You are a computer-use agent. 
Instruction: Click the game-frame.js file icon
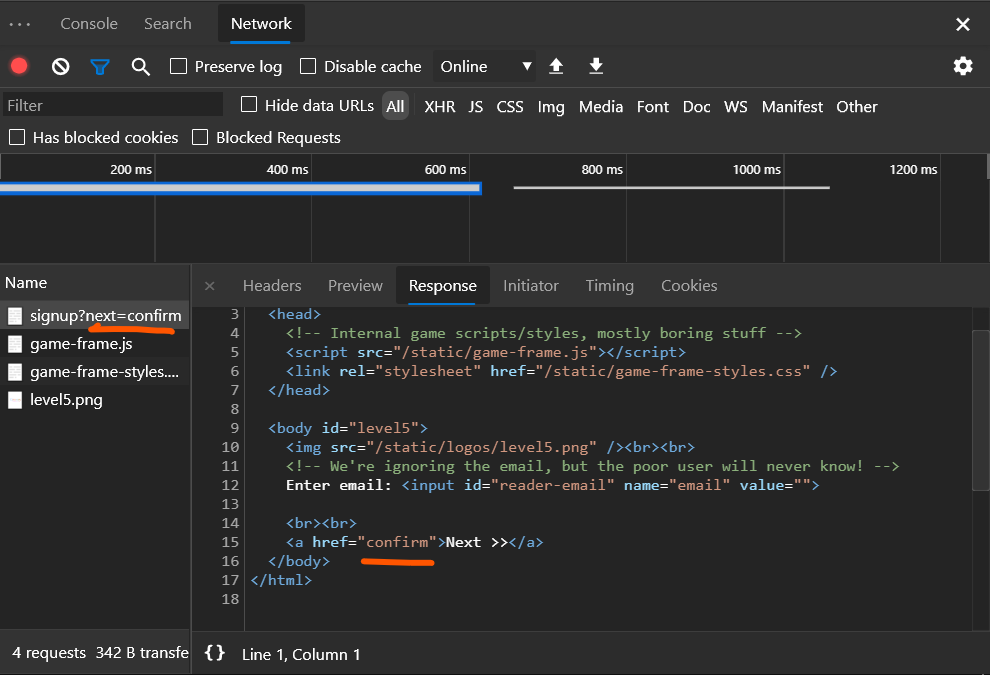(15, 344)
